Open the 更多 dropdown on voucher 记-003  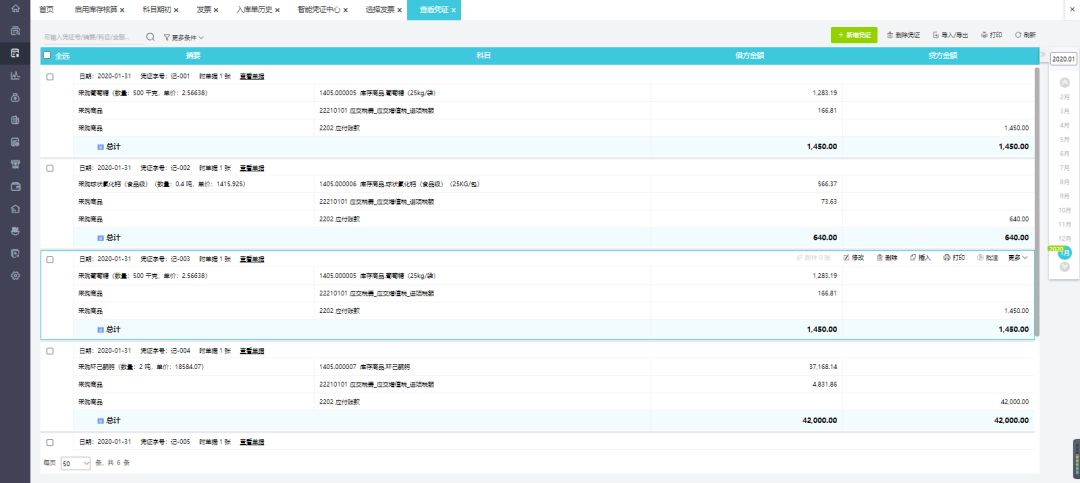(1017, 258)
